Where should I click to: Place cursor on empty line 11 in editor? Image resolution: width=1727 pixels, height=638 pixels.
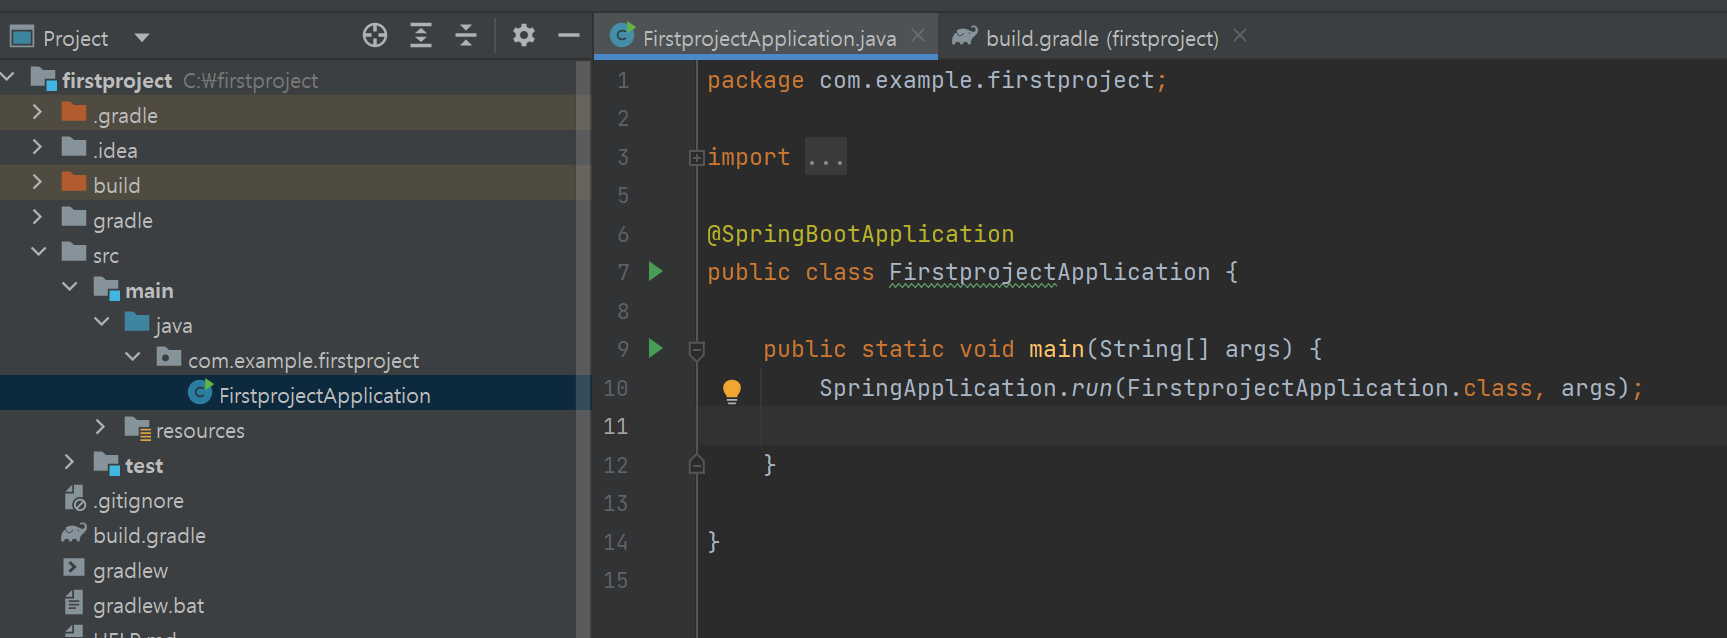click(x=1212, y=426)
